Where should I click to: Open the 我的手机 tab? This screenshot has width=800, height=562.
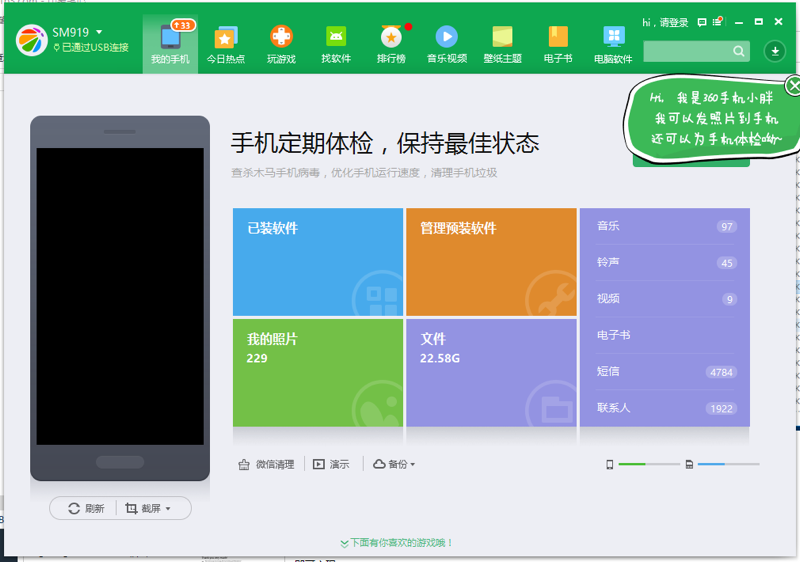point(170,44)
